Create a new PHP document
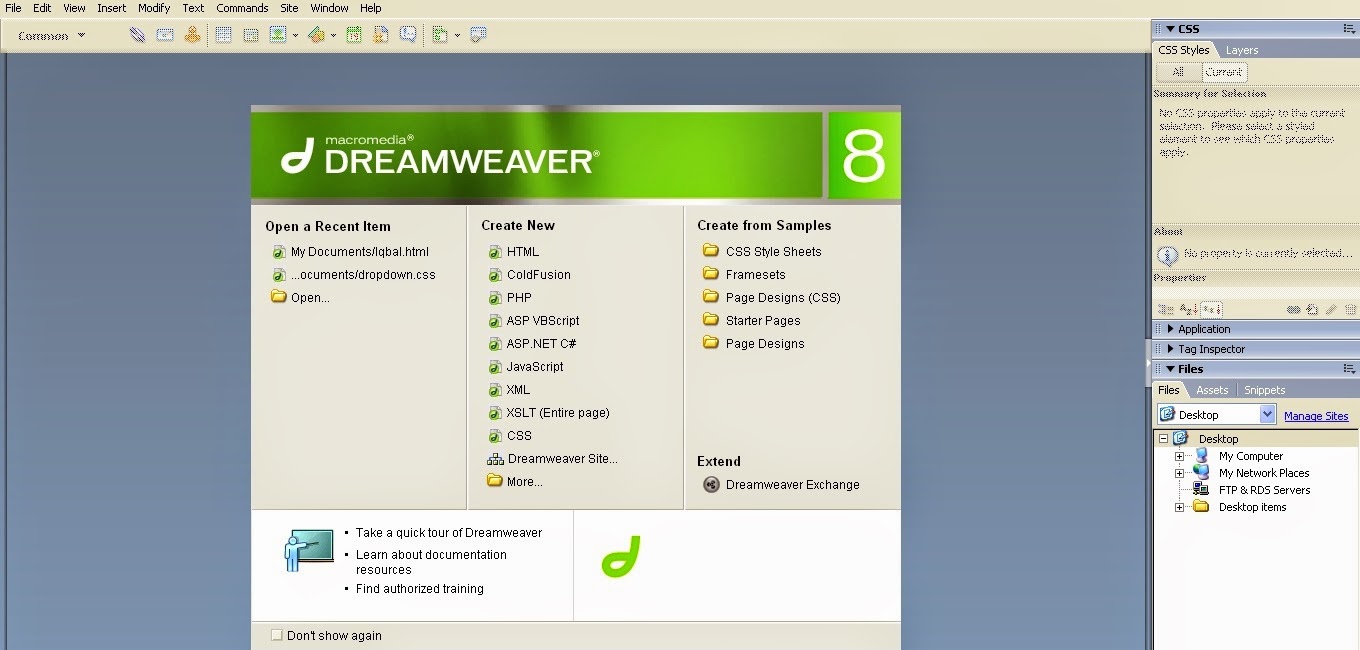 coord(518,297)
